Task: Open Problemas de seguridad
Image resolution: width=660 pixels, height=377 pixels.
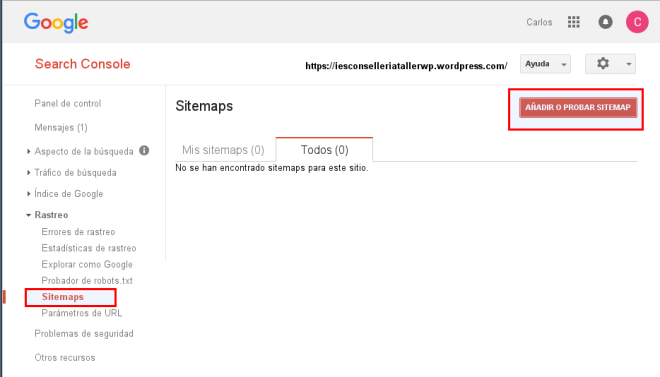Action: pos(84,334)
